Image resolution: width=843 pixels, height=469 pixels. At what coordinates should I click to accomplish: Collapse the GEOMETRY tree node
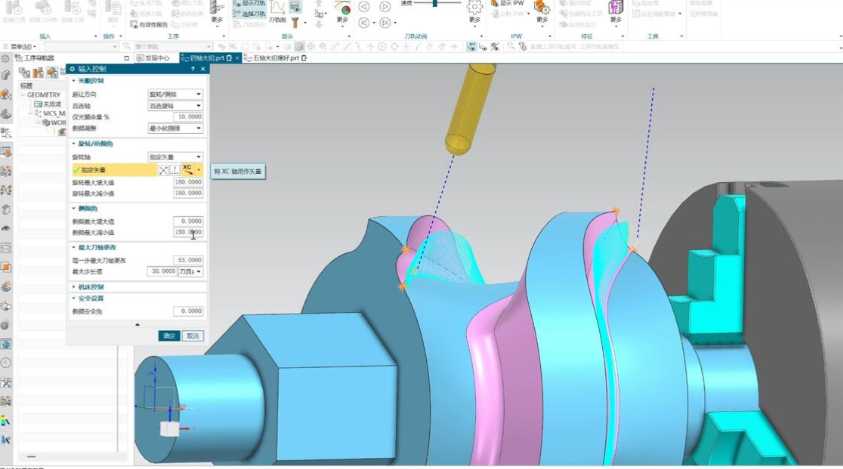(23, 95)
